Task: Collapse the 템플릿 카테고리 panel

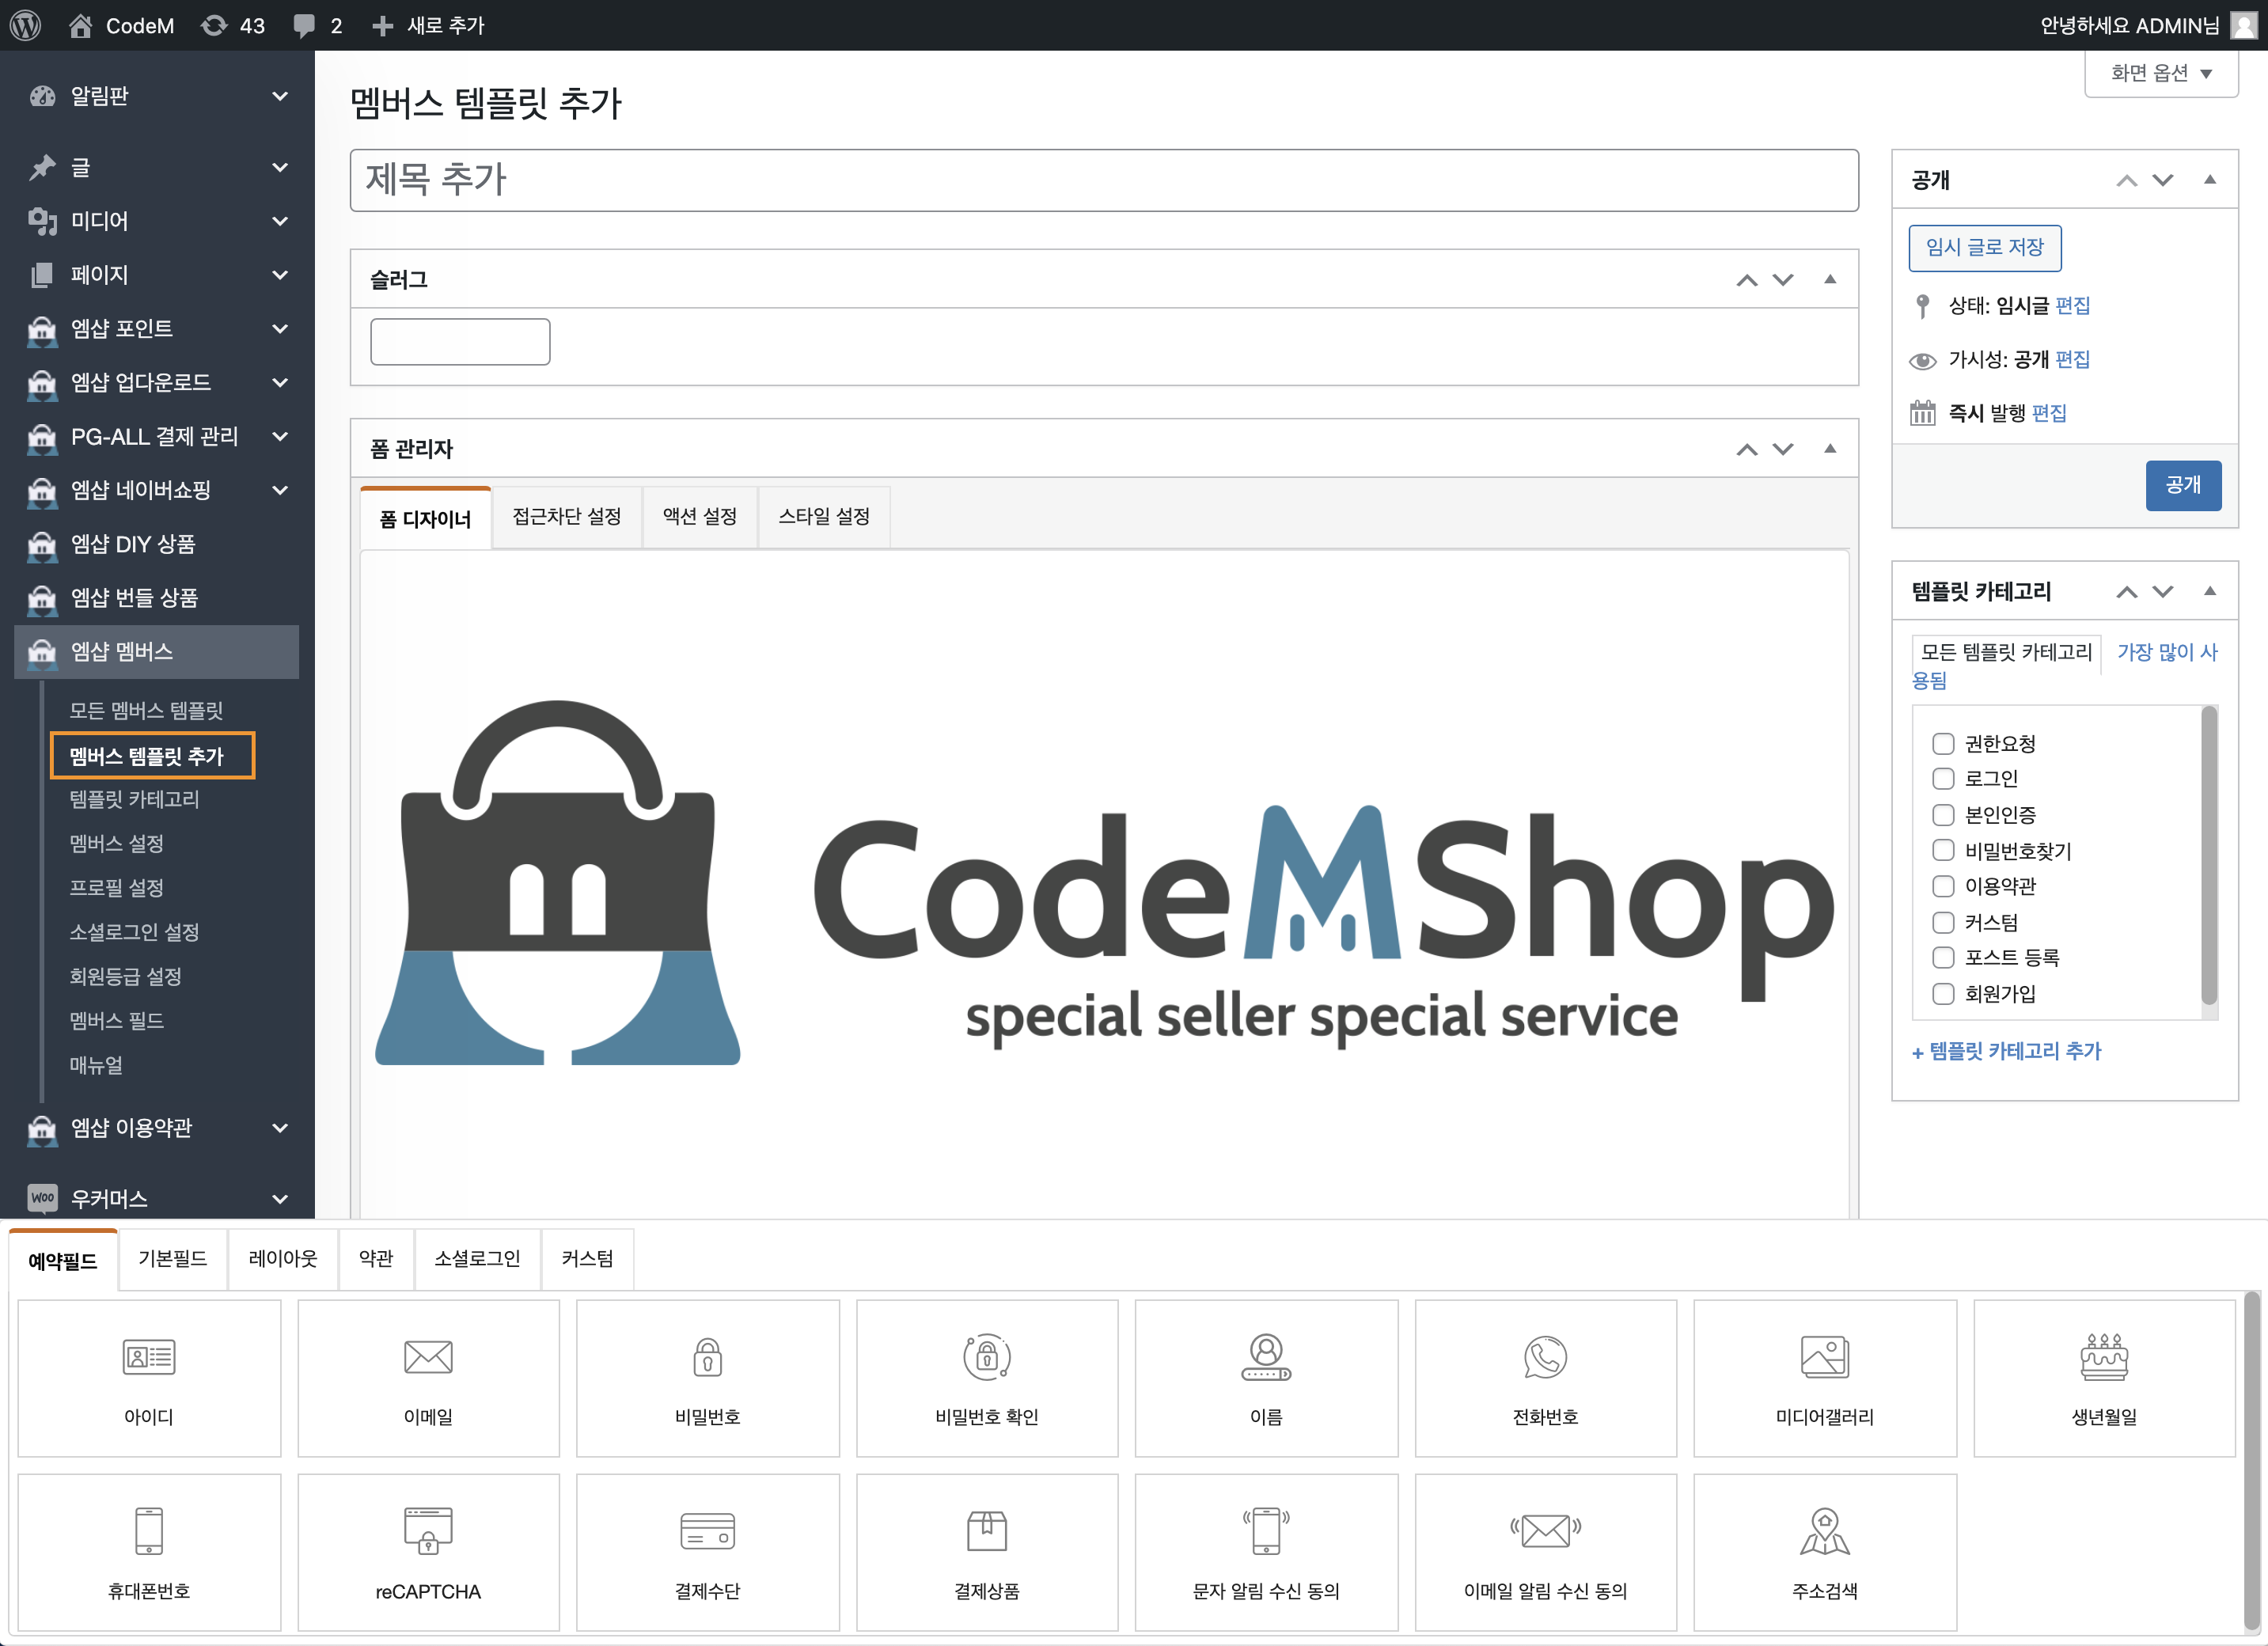Action: click(x=2210, y=591)
